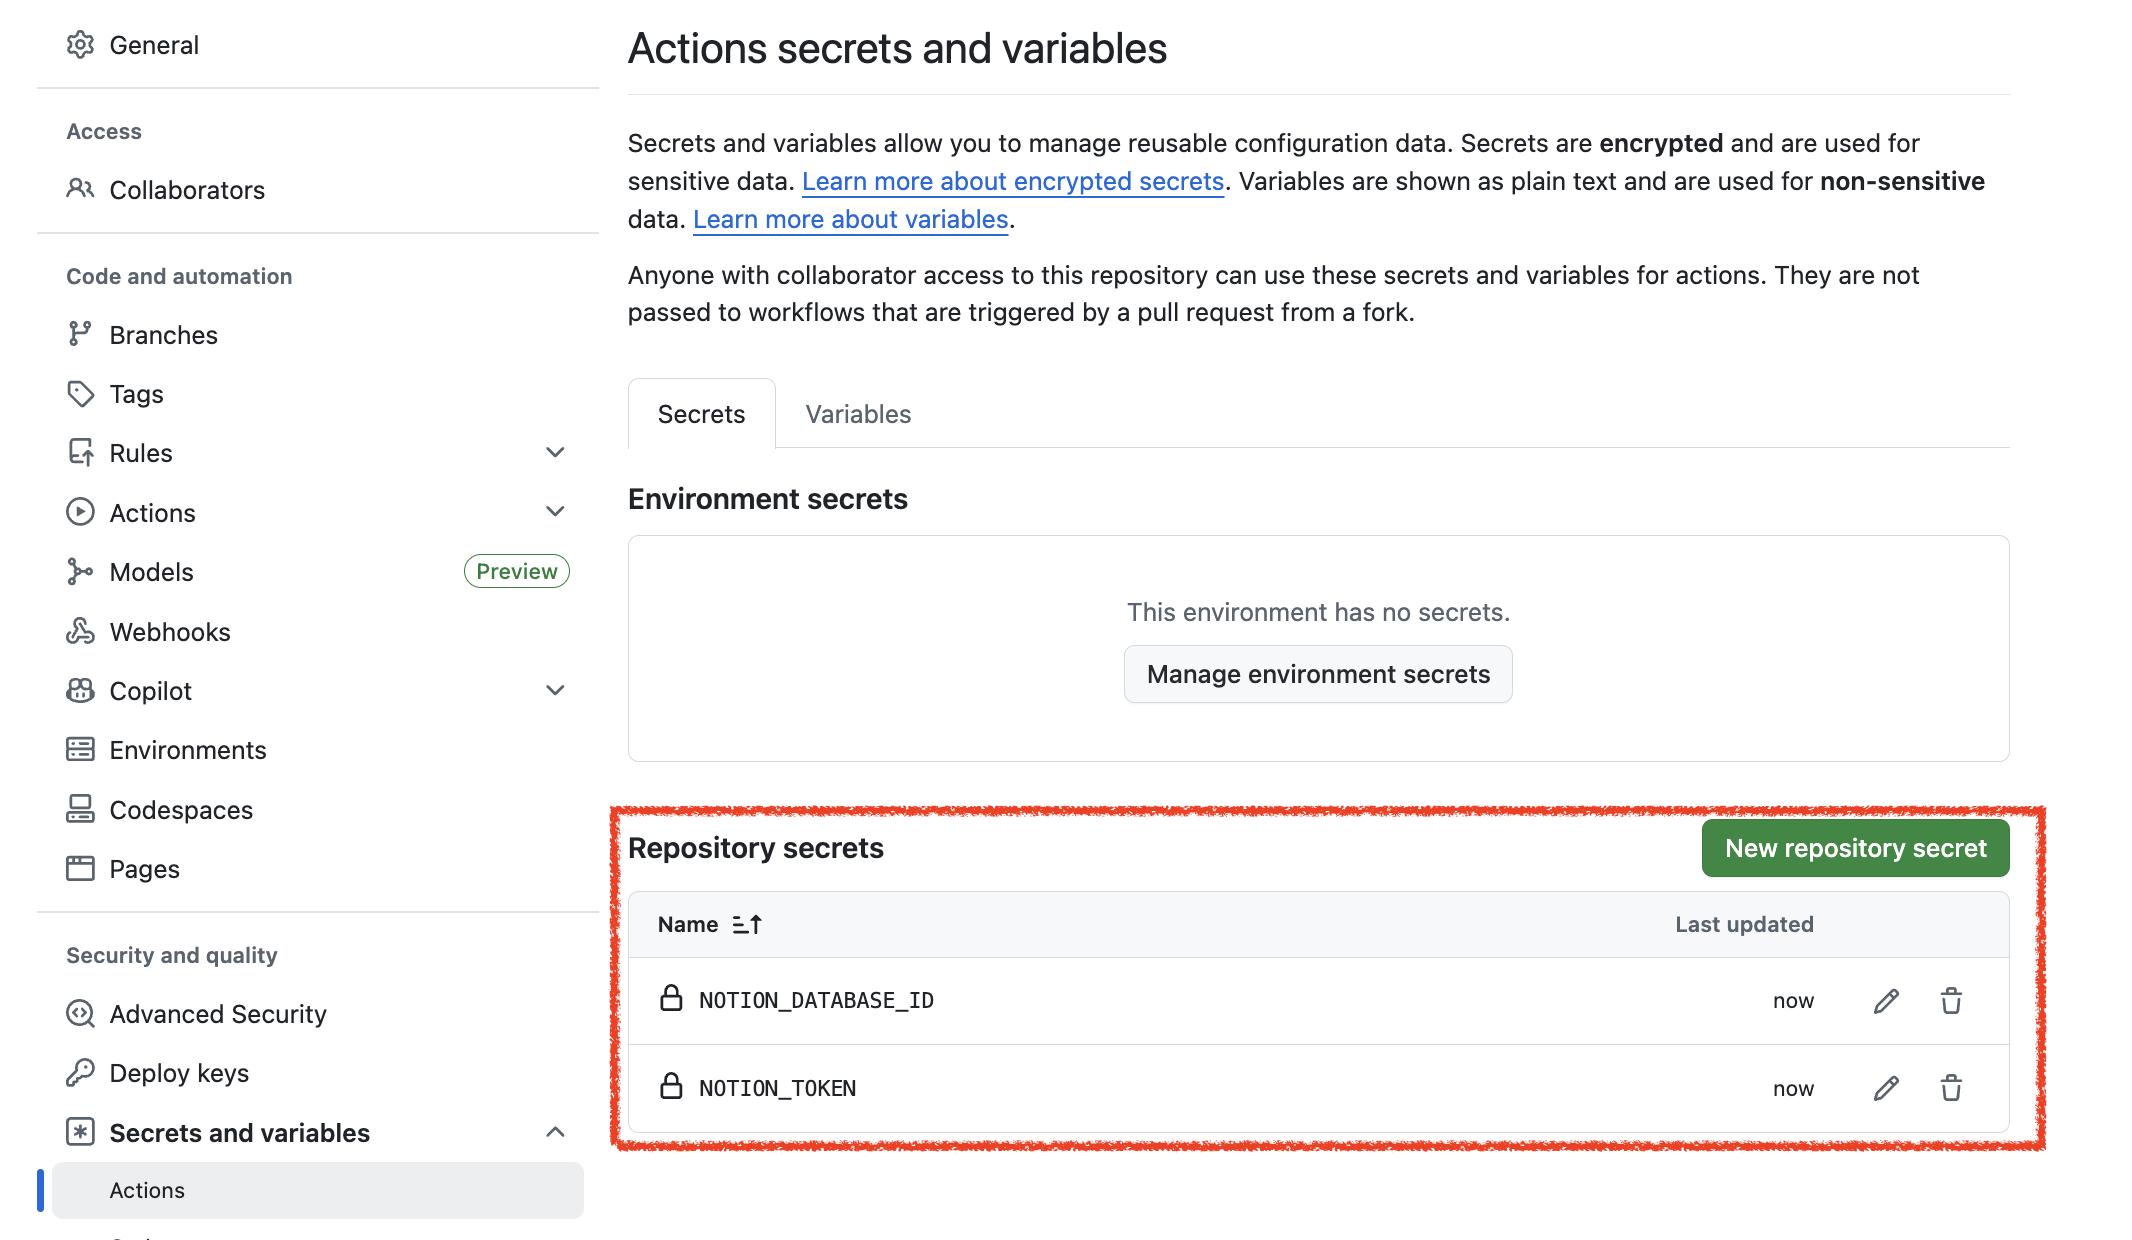Switch to the Secrets tab

(701, 414)
